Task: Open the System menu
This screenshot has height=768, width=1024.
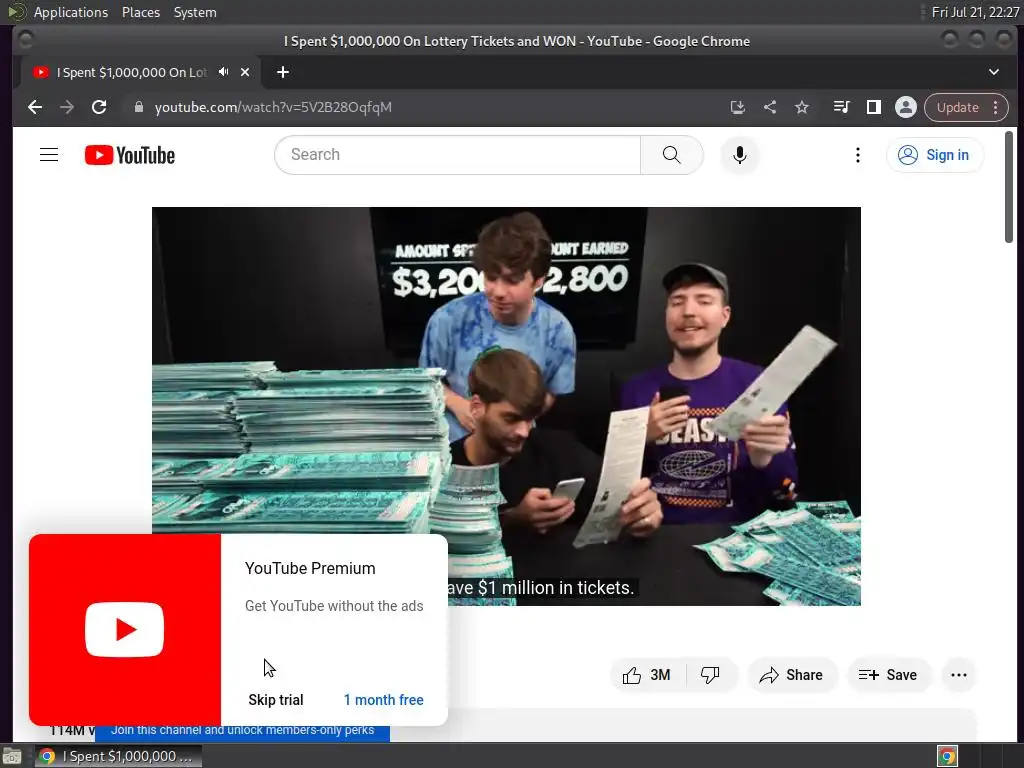Action: click(195, 12)
